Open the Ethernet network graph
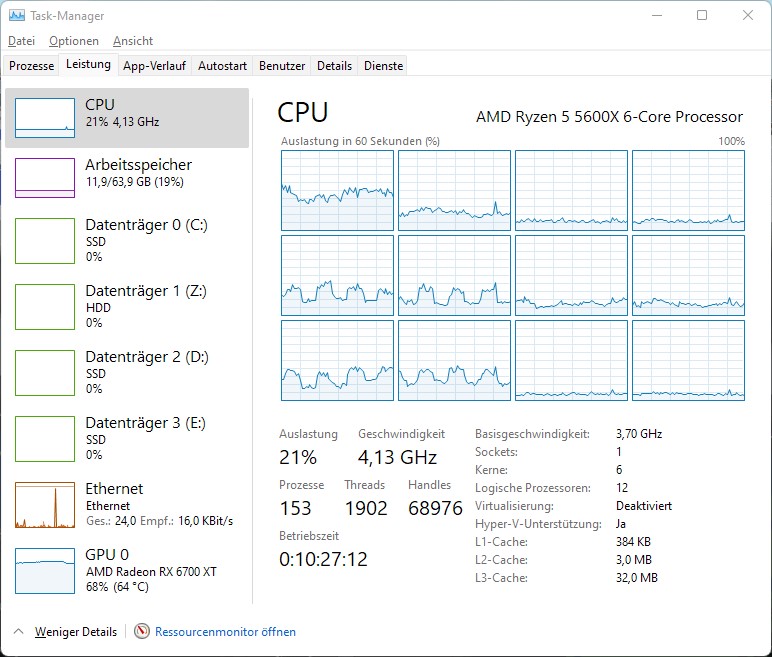 click(127, 505)
